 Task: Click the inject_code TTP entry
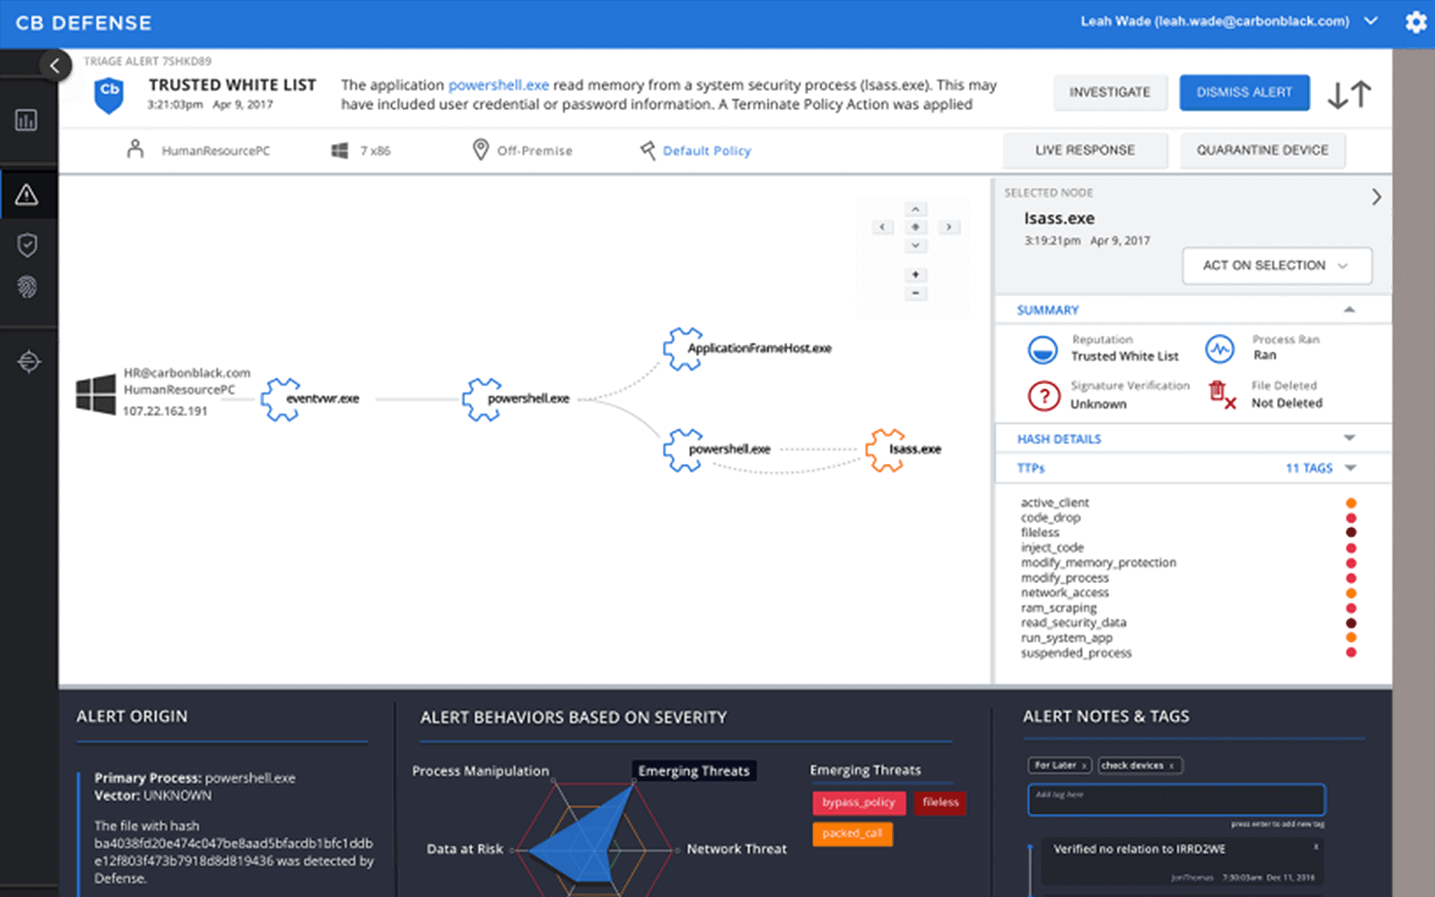pyautogui.click(x=1052, y=548)
